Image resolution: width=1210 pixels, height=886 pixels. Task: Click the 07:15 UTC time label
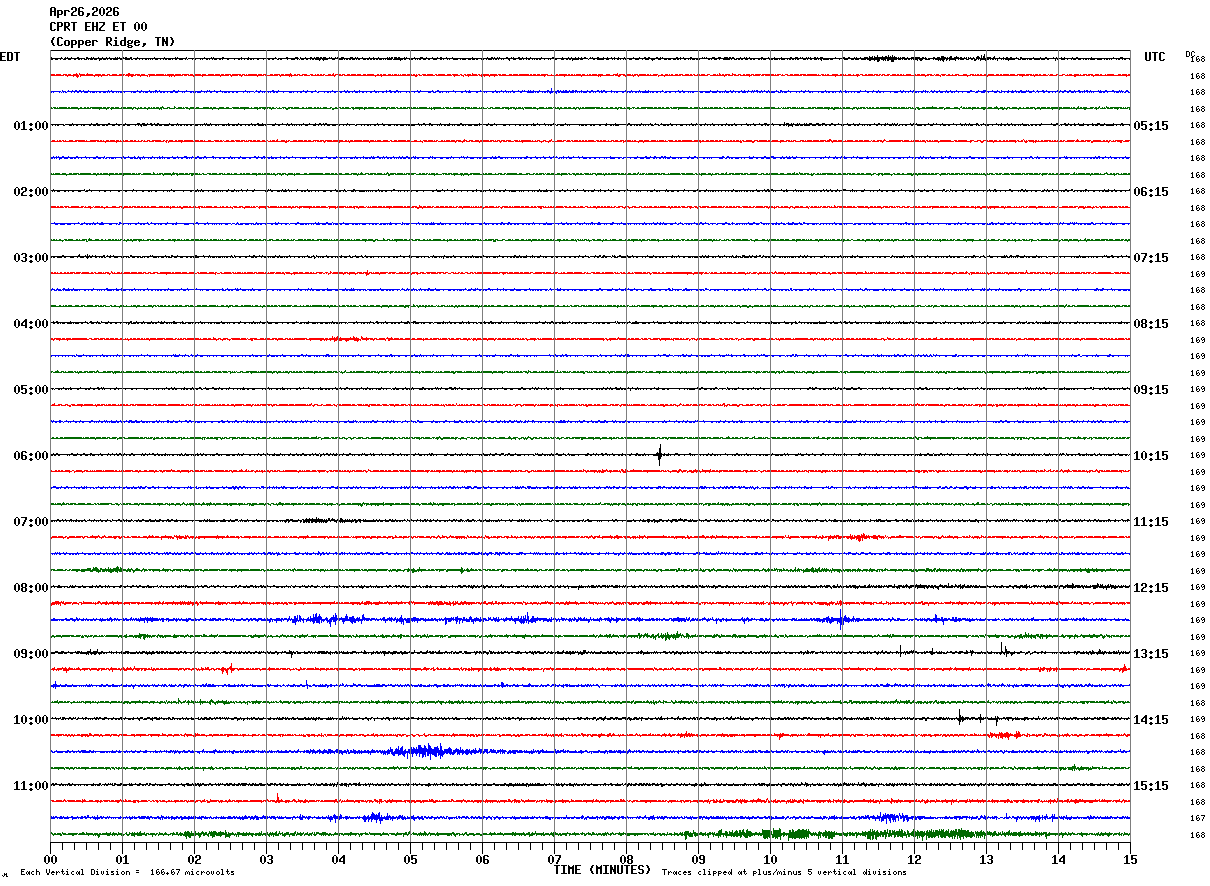point(1151,258)
